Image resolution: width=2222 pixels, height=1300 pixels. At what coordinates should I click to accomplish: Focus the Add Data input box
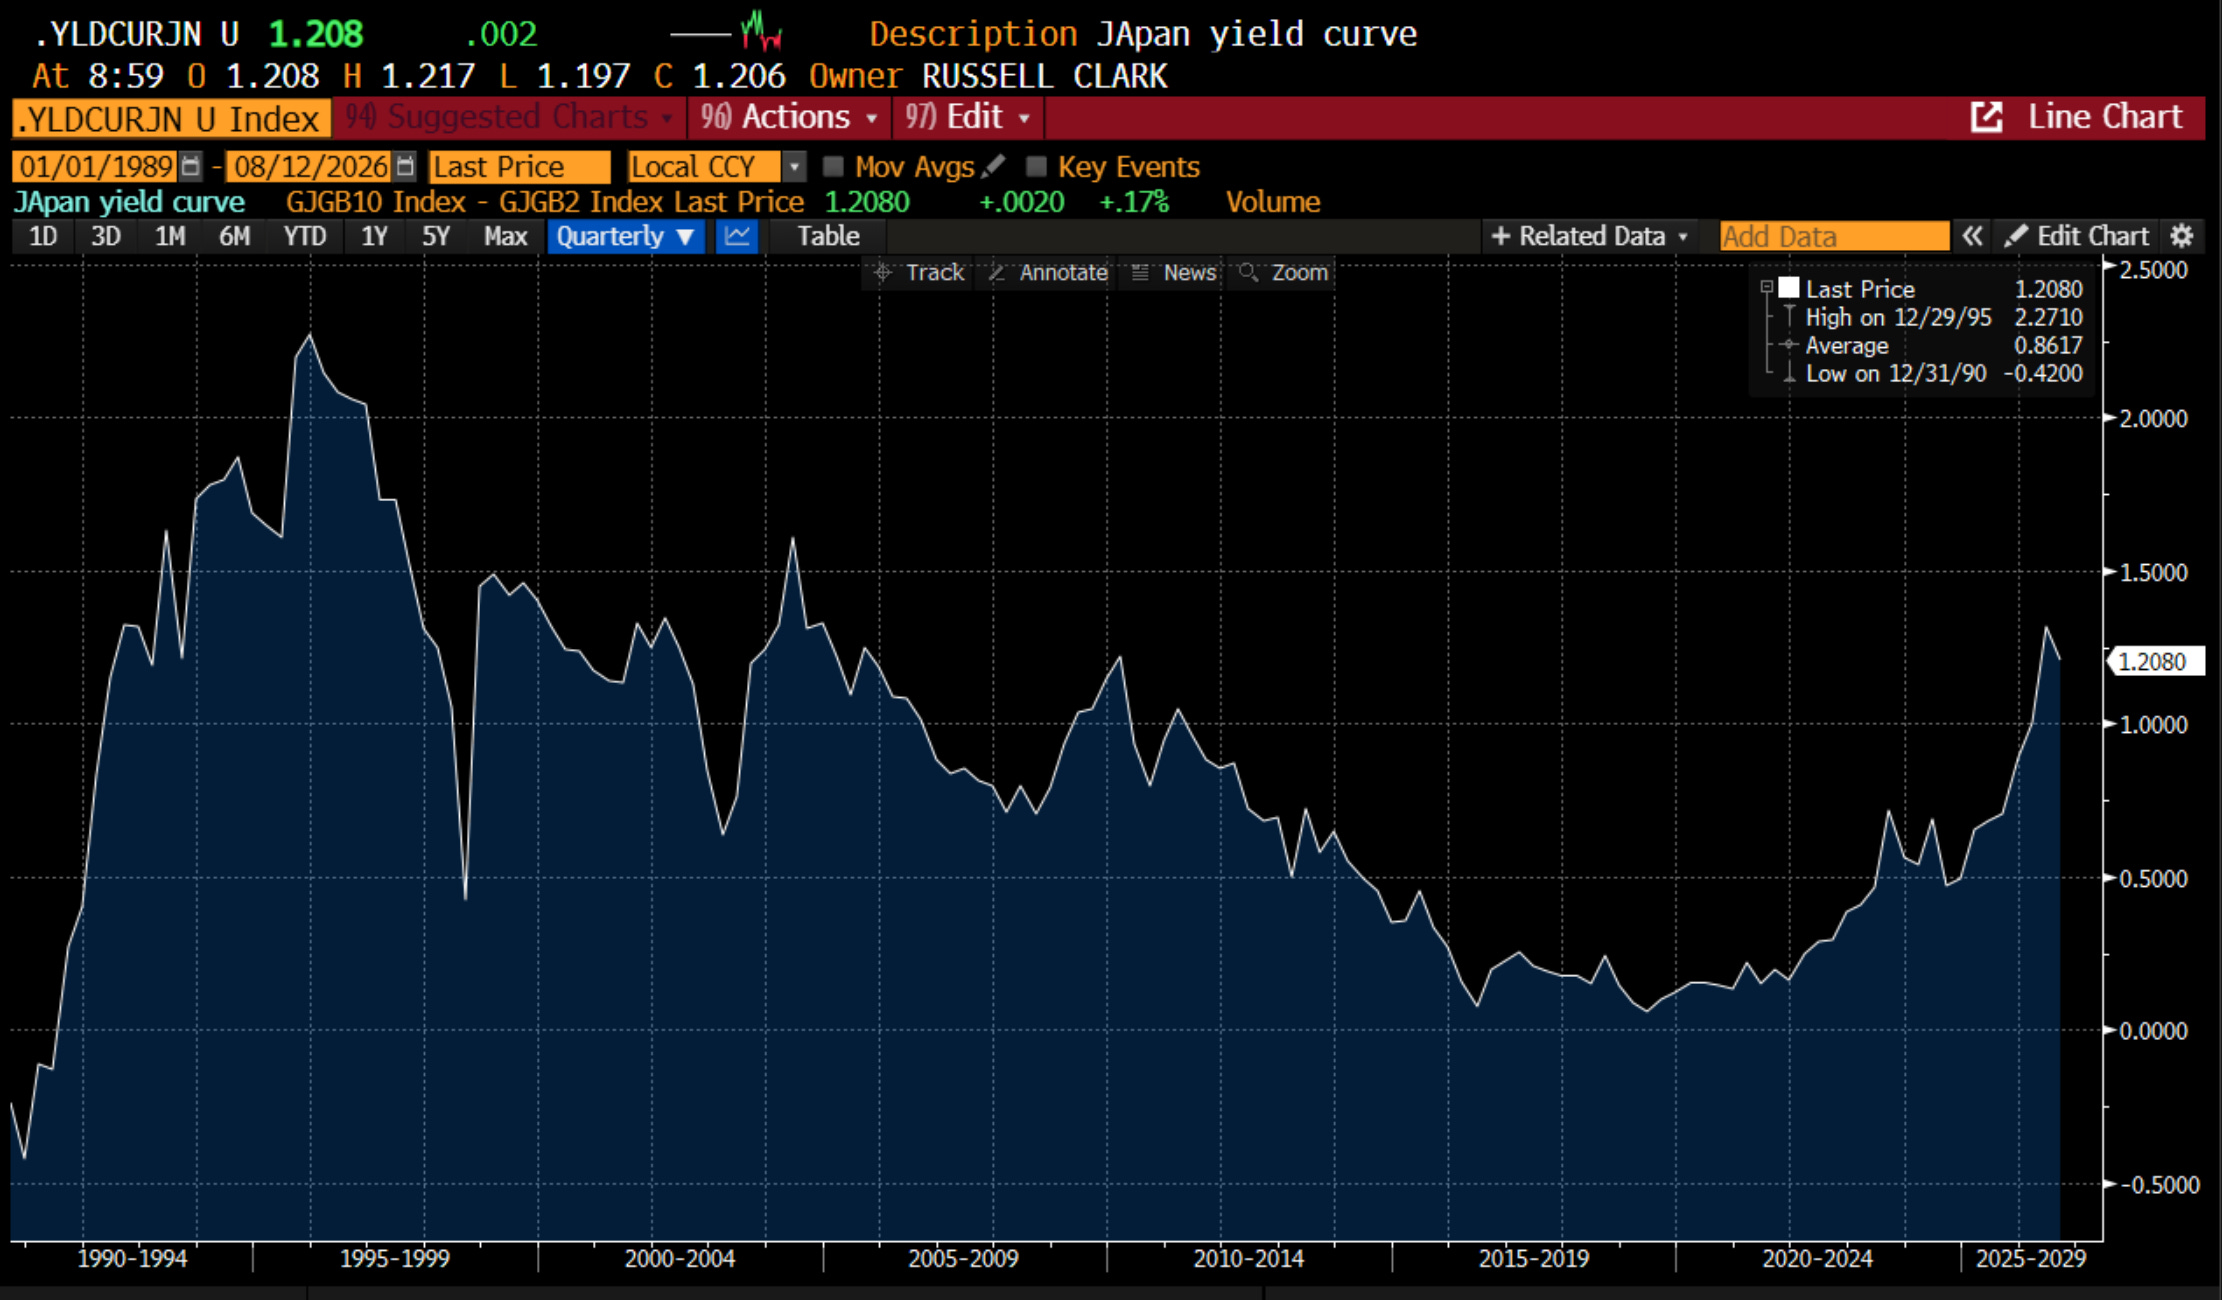click(x=1834, y=236)
